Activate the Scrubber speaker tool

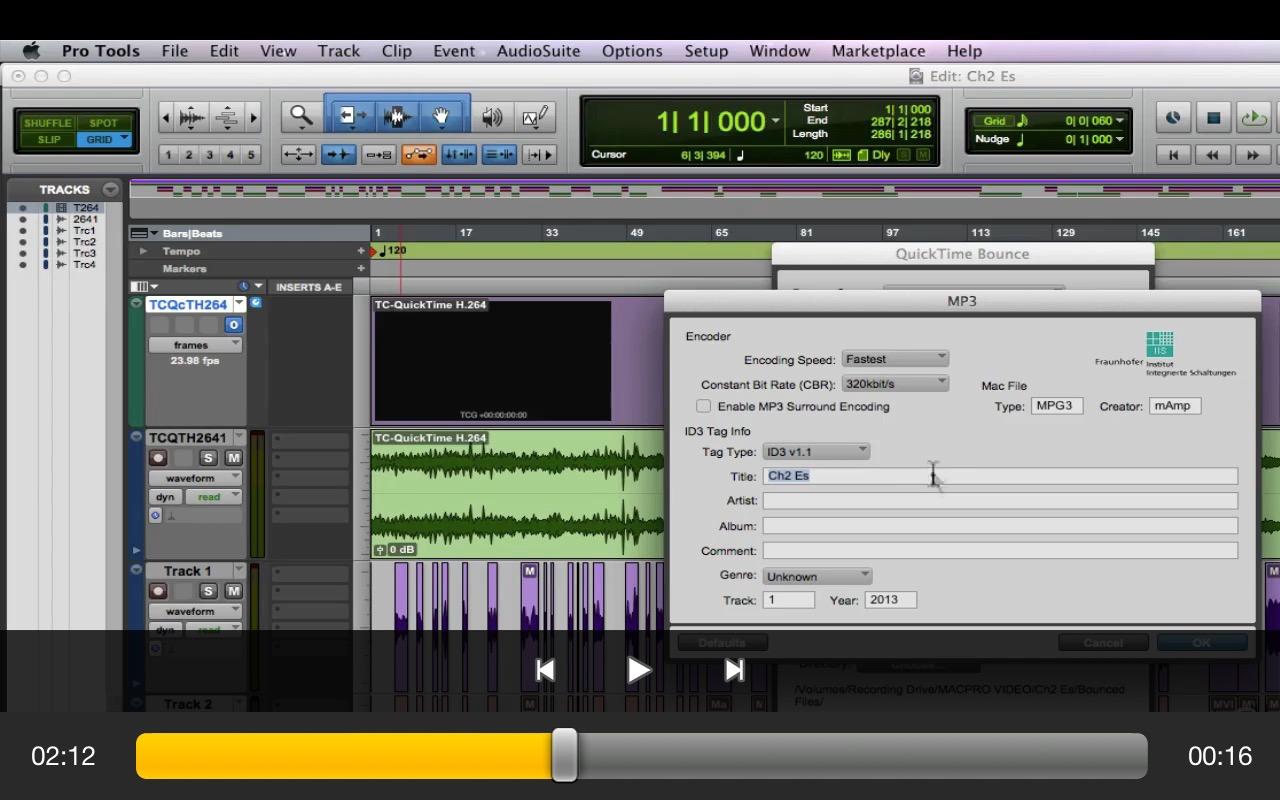pyautogui.click(x=492, y=118)
